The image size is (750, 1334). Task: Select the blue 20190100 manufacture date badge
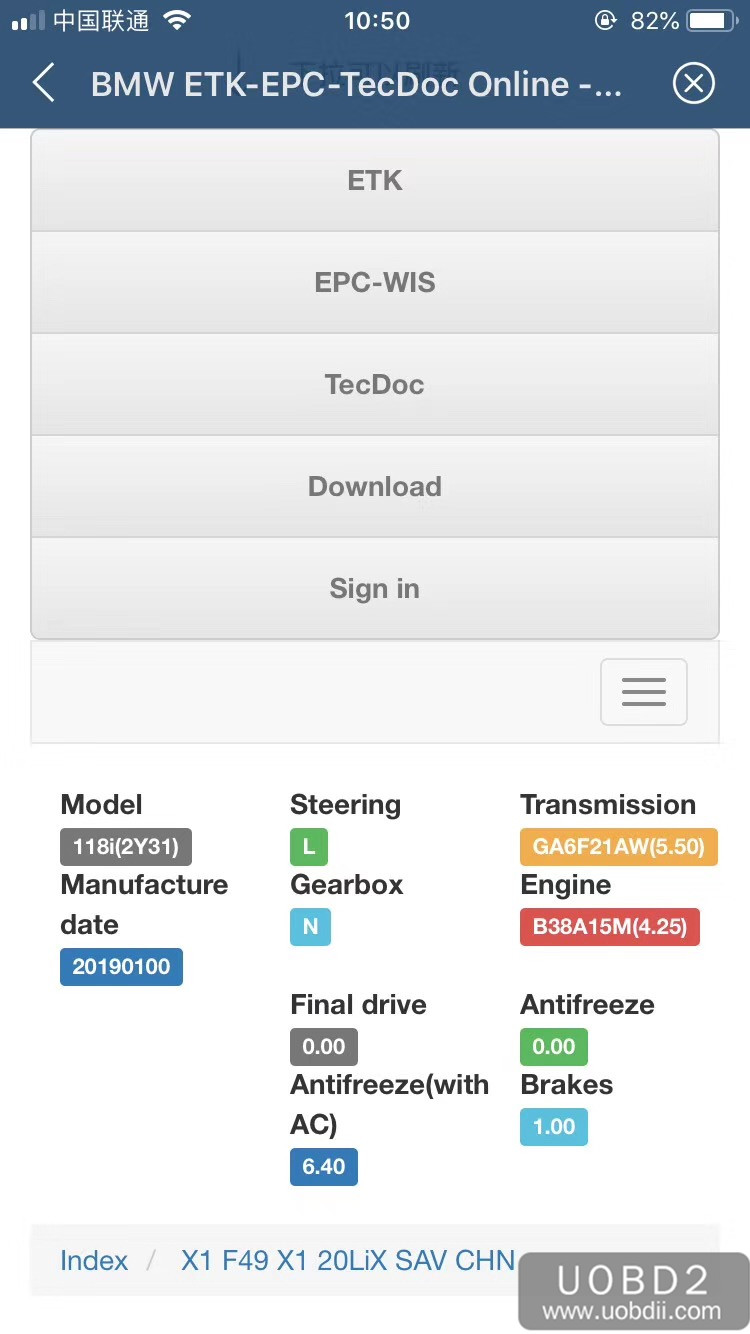point(121,966)
